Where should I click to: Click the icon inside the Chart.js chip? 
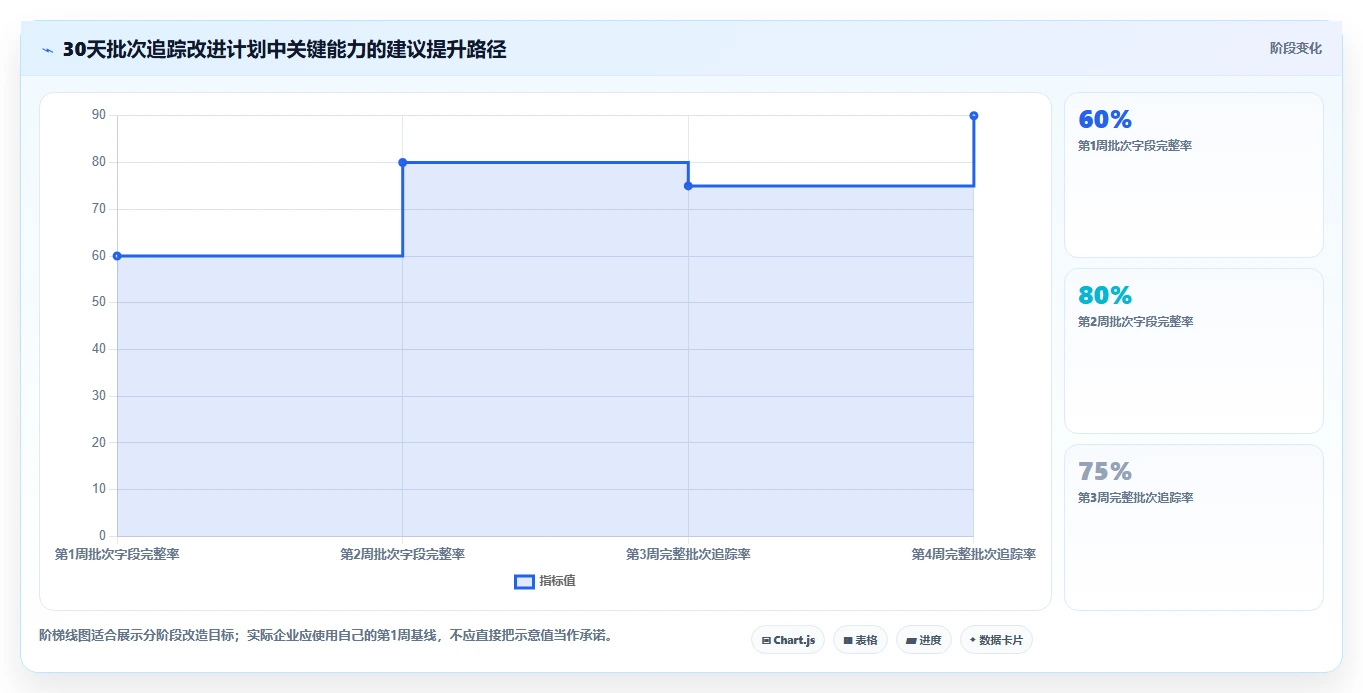(x=766, y=640)
